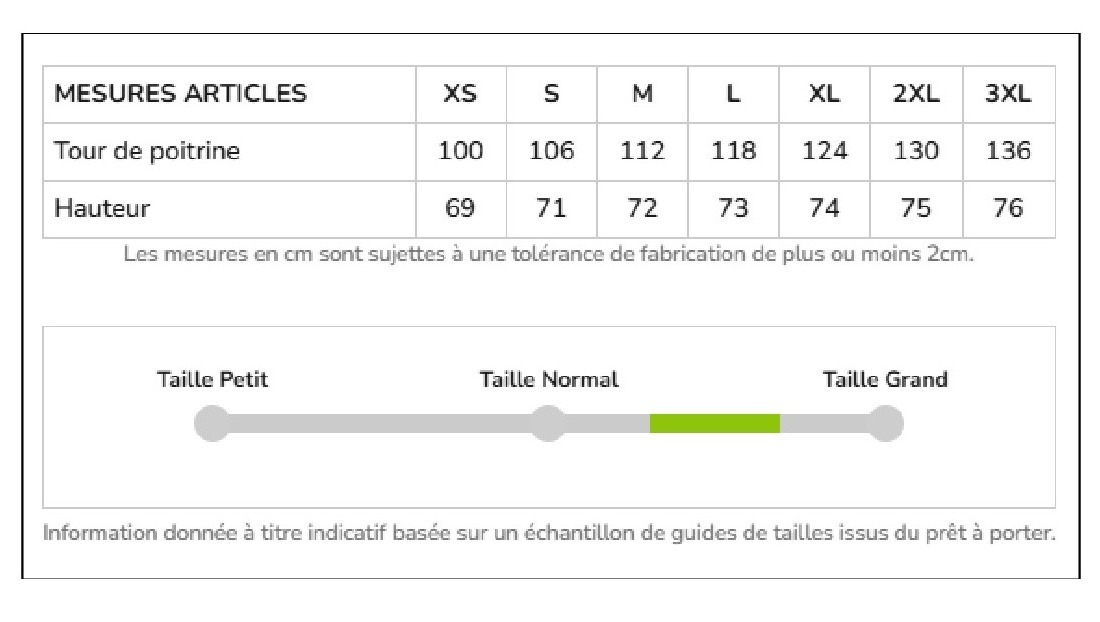1100x622 pixels.
Task: Click the 136 chest value for 3XL
Action: (x=1008, y=151)
